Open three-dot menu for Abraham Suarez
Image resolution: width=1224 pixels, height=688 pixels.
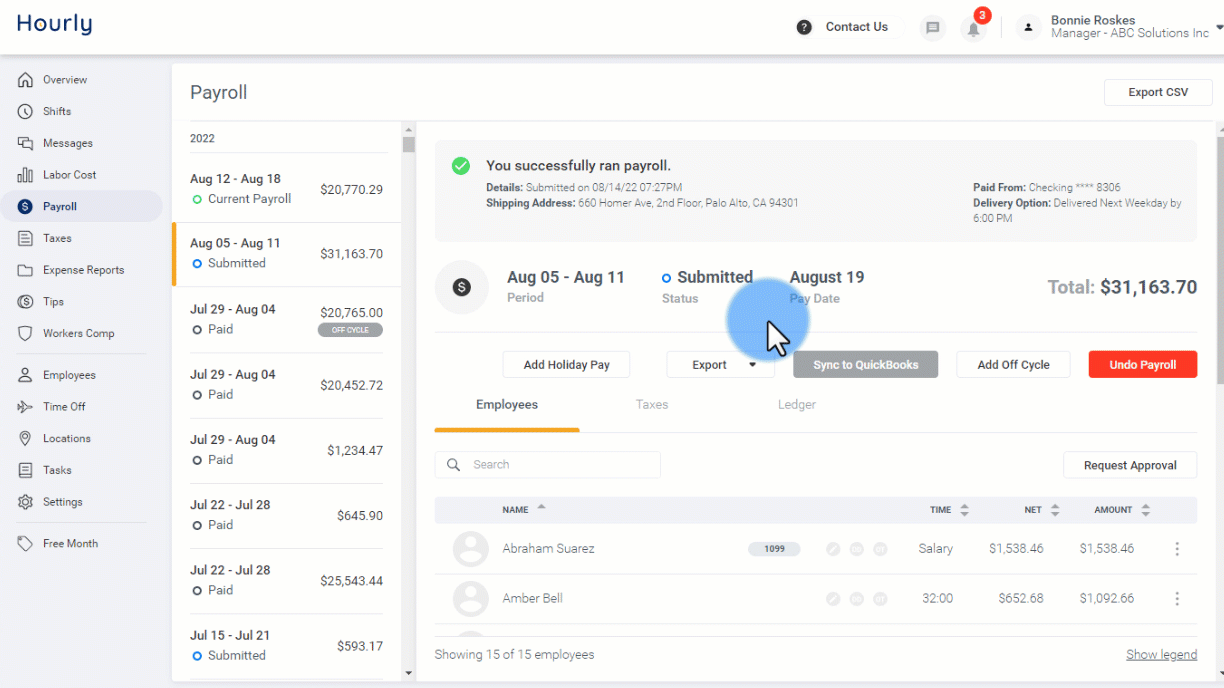click(1177, 549)
